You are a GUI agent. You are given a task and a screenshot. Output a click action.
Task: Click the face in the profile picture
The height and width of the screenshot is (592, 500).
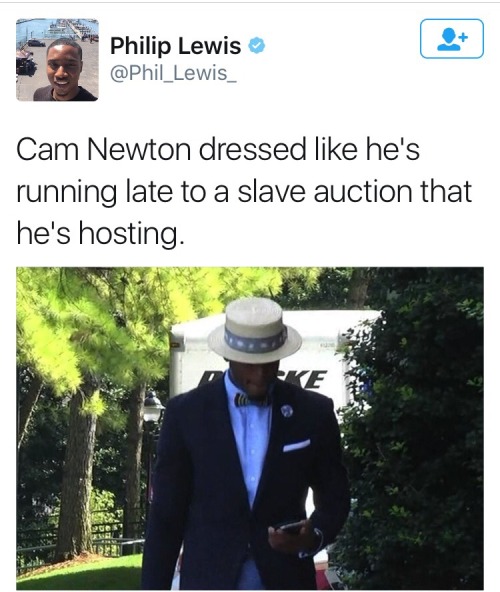coord(64,64)
